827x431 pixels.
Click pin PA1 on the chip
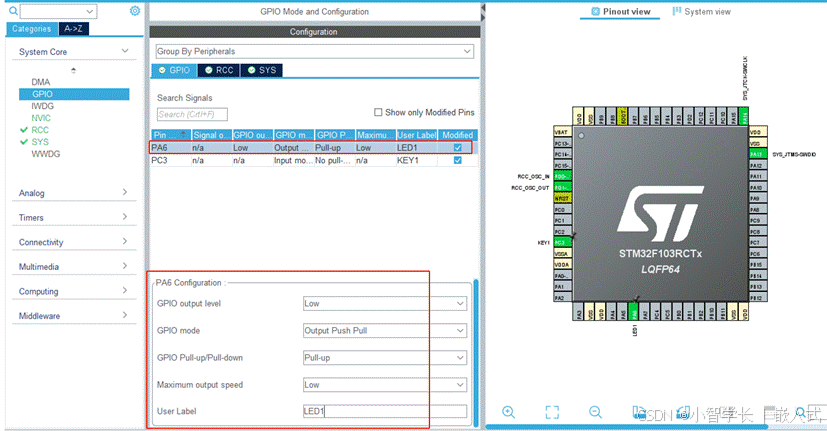click(563, 286)
